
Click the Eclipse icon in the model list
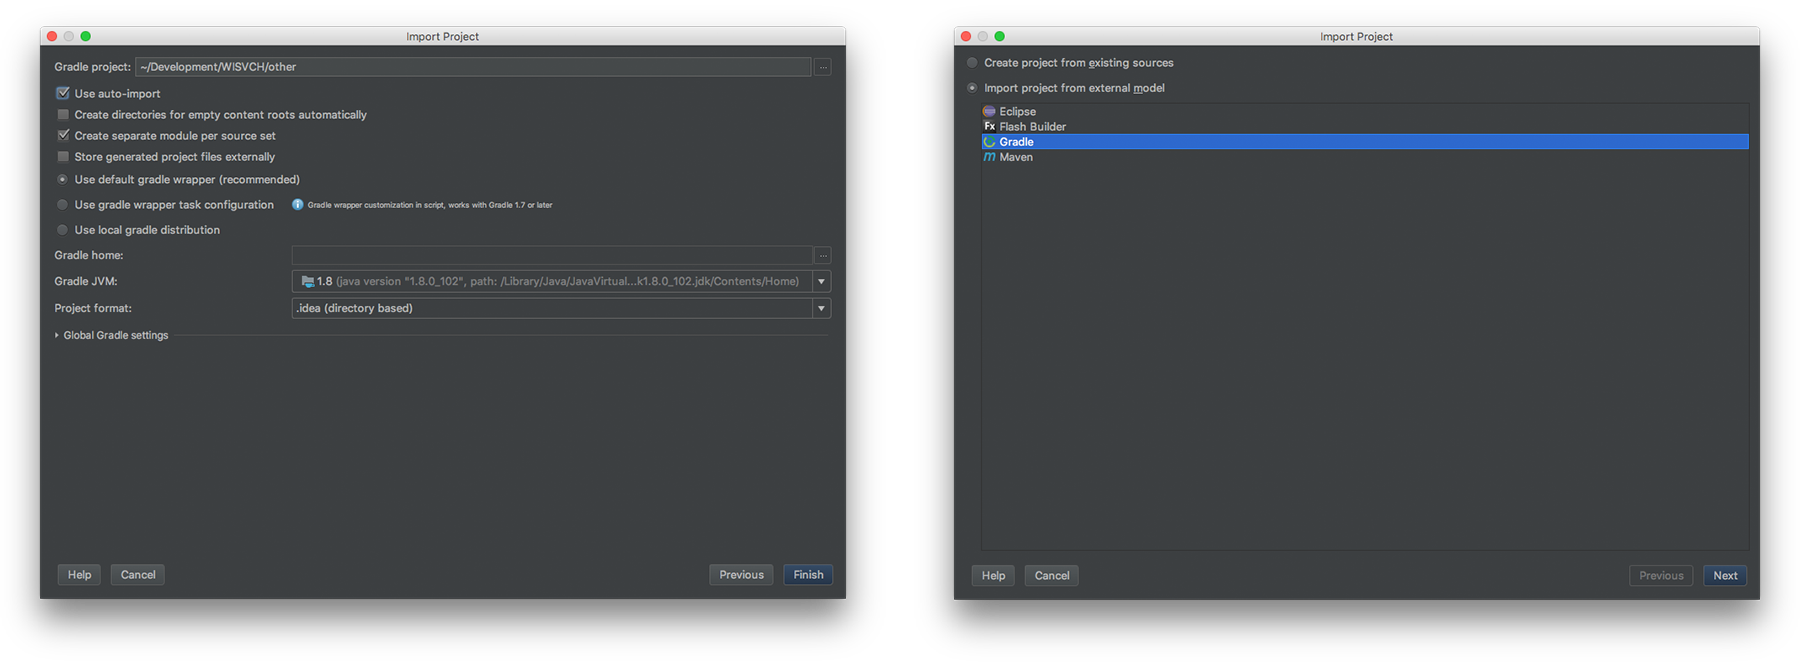(x=989, y=111)
